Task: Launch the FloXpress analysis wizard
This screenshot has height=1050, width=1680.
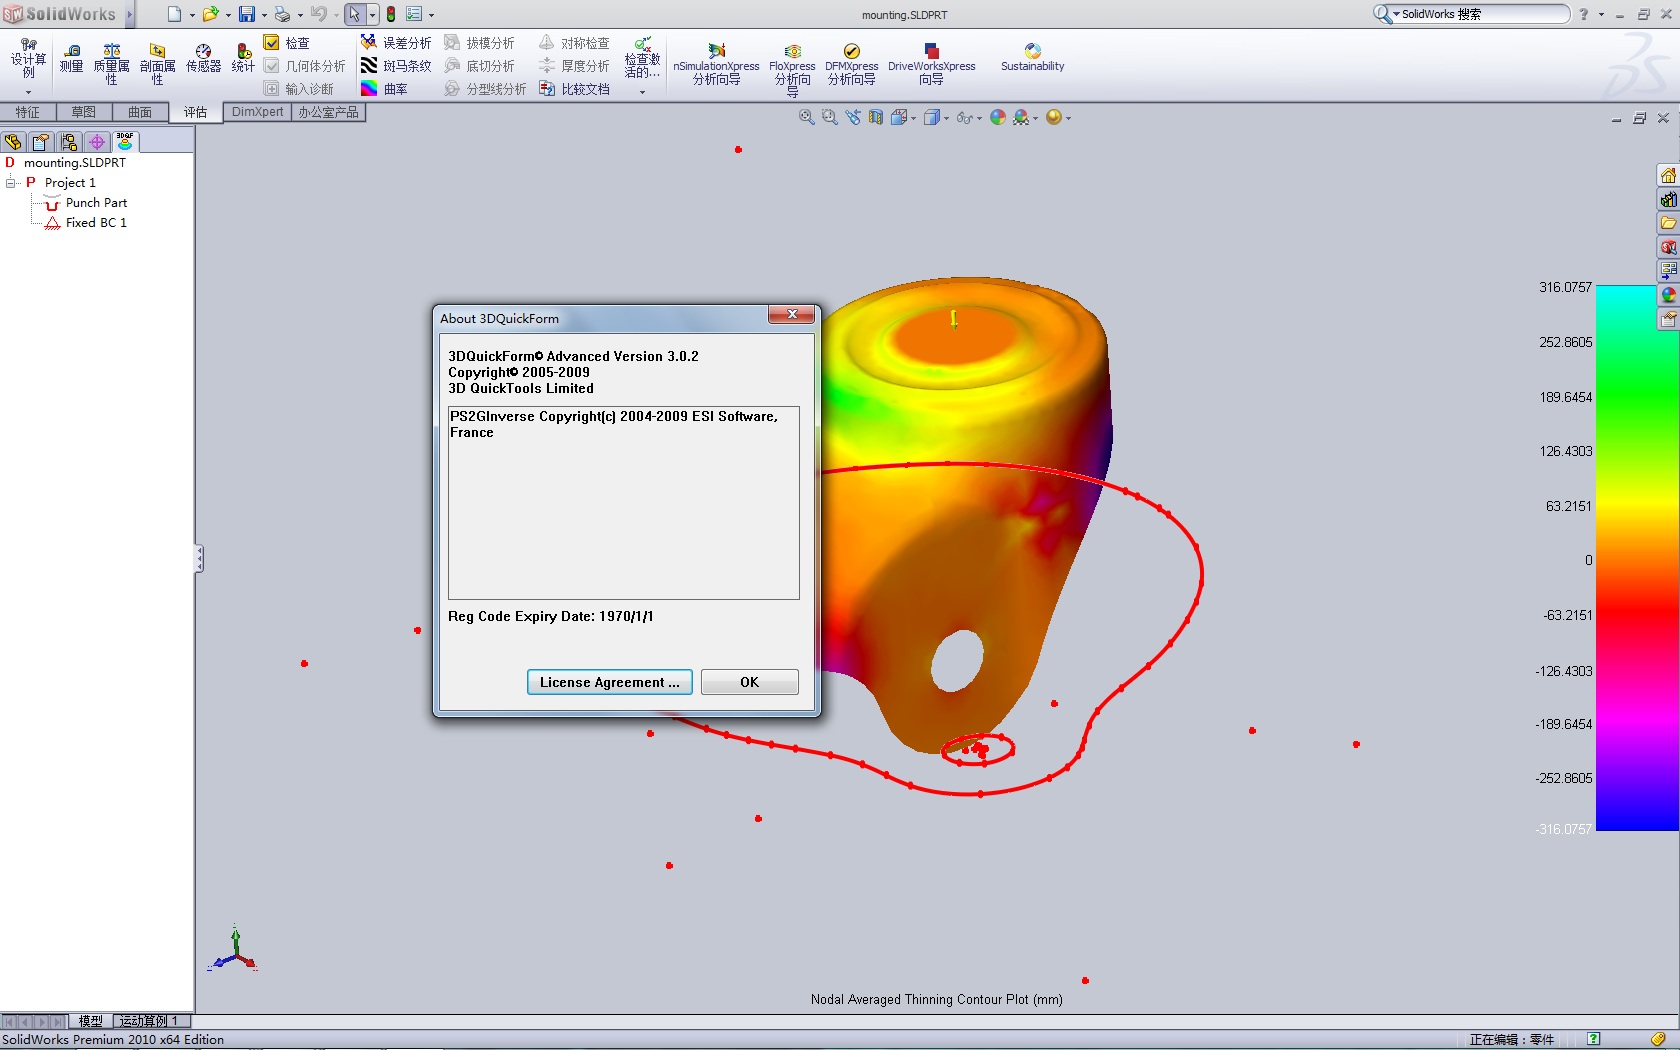Action: [x=792, y=68]
